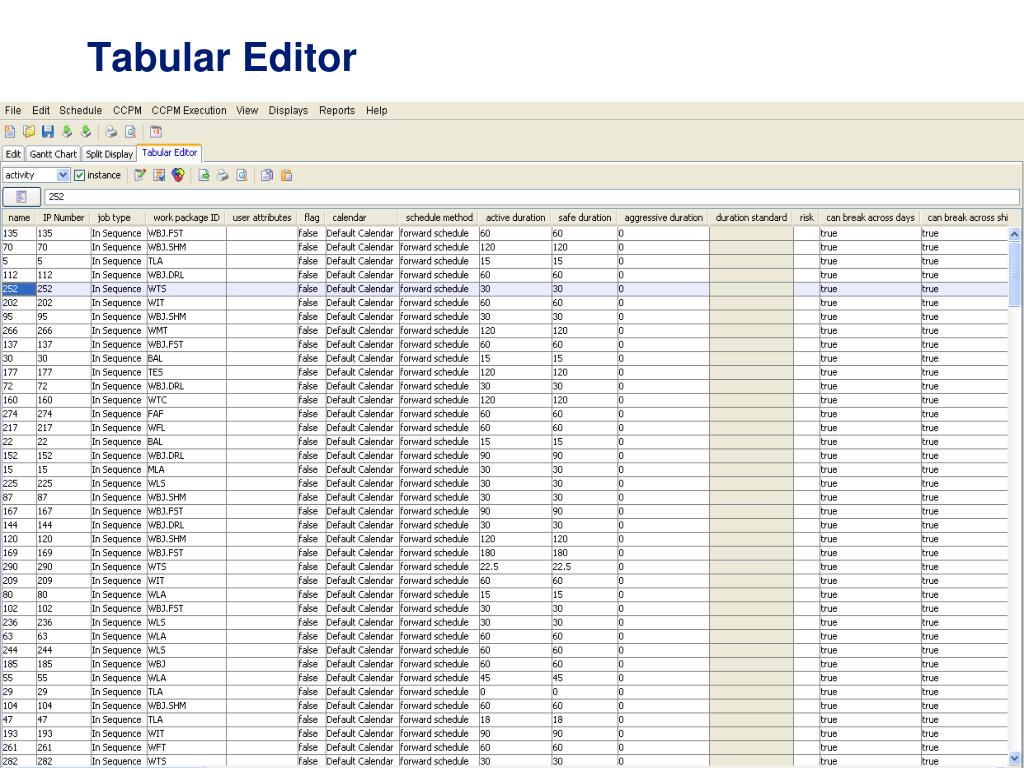
Task: Select name cell 252 in the highlighted row
Action: click(x=19, y=289)
